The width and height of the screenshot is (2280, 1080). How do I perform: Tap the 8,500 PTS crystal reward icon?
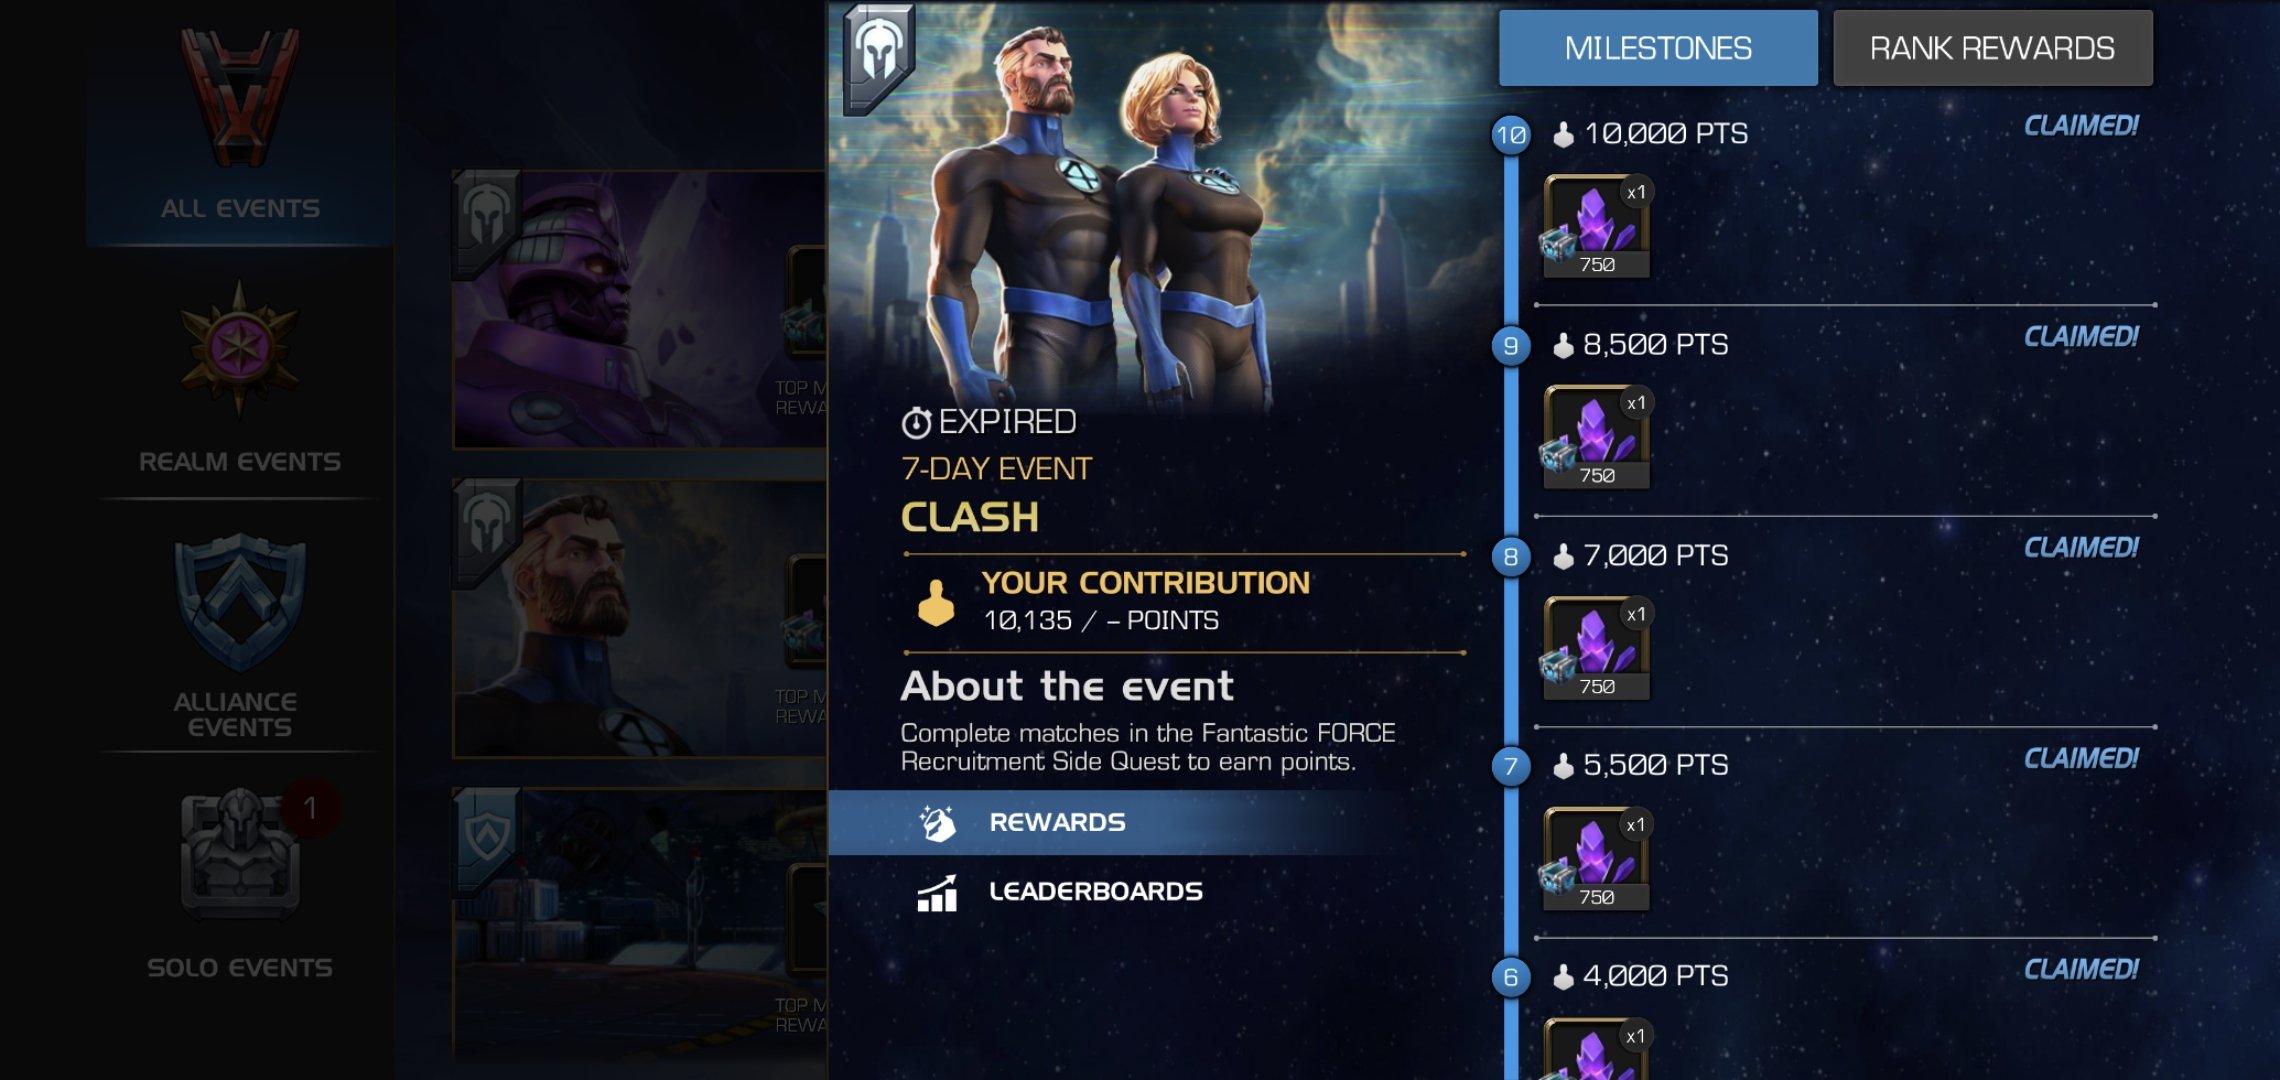[1596, 437]
